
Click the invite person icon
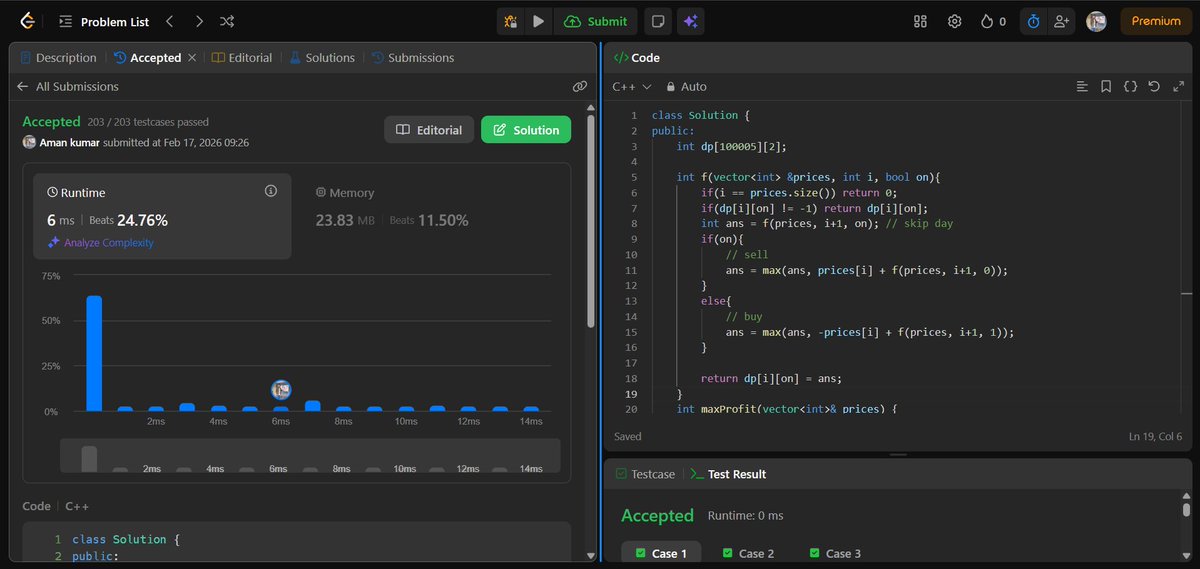coord(1061,21)
